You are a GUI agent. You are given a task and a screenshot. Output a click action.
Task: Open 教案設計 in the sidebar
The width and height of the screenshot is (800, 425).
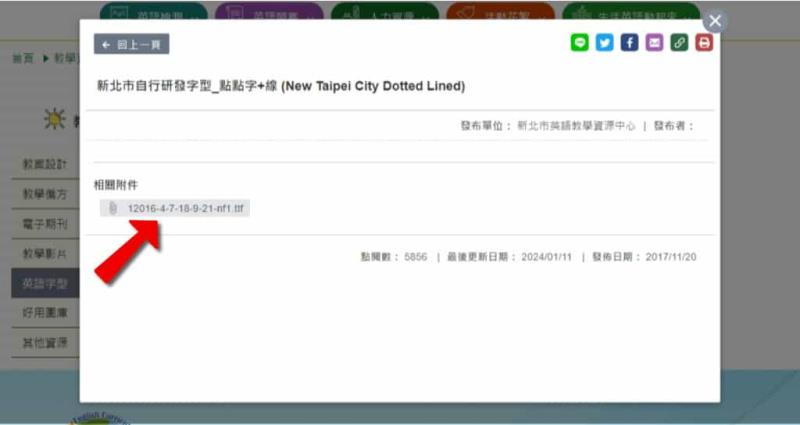coord(45,164)
